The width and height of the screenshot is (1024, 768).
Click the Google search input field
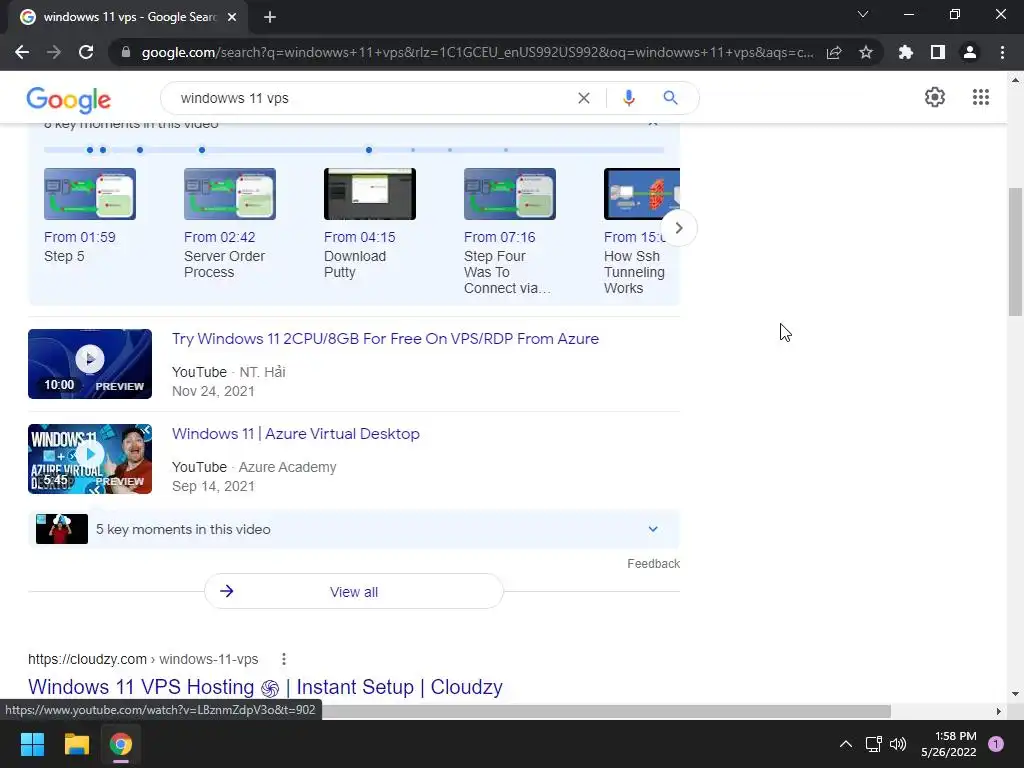pos(372,98)
